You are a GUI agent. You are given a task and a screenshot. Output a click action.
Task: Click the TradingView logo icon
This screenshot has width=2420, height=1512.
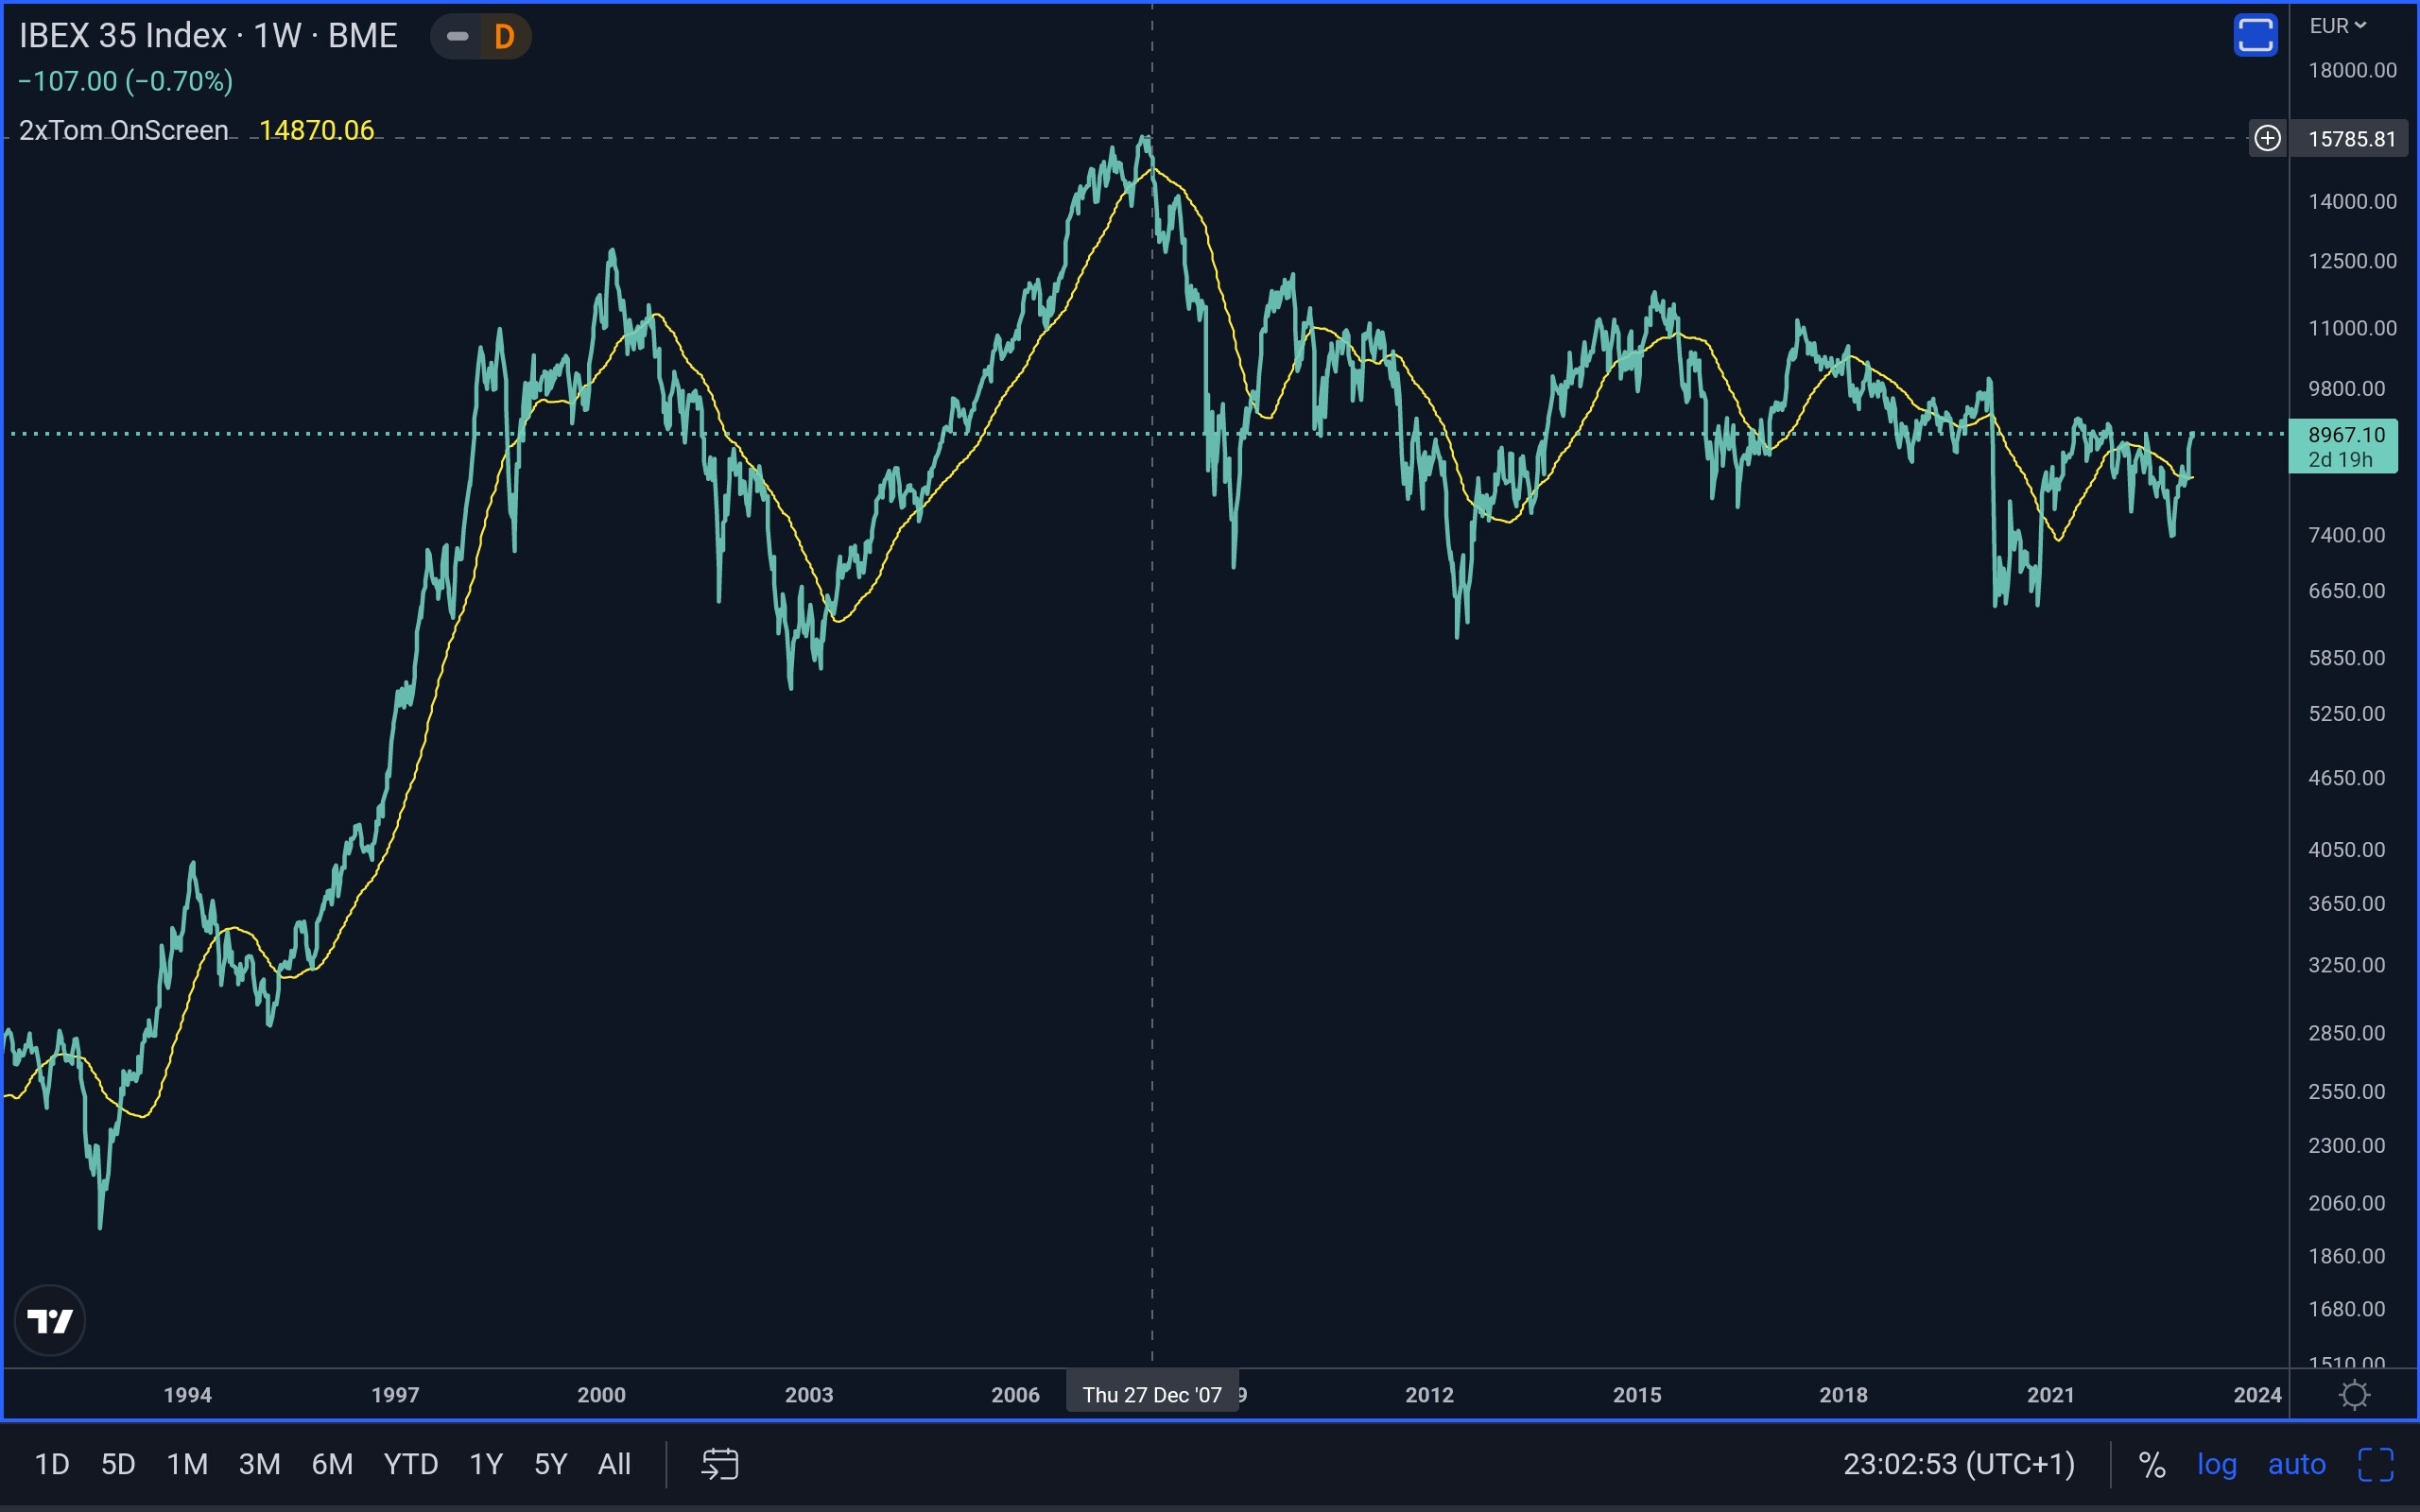click(50, 1321)
